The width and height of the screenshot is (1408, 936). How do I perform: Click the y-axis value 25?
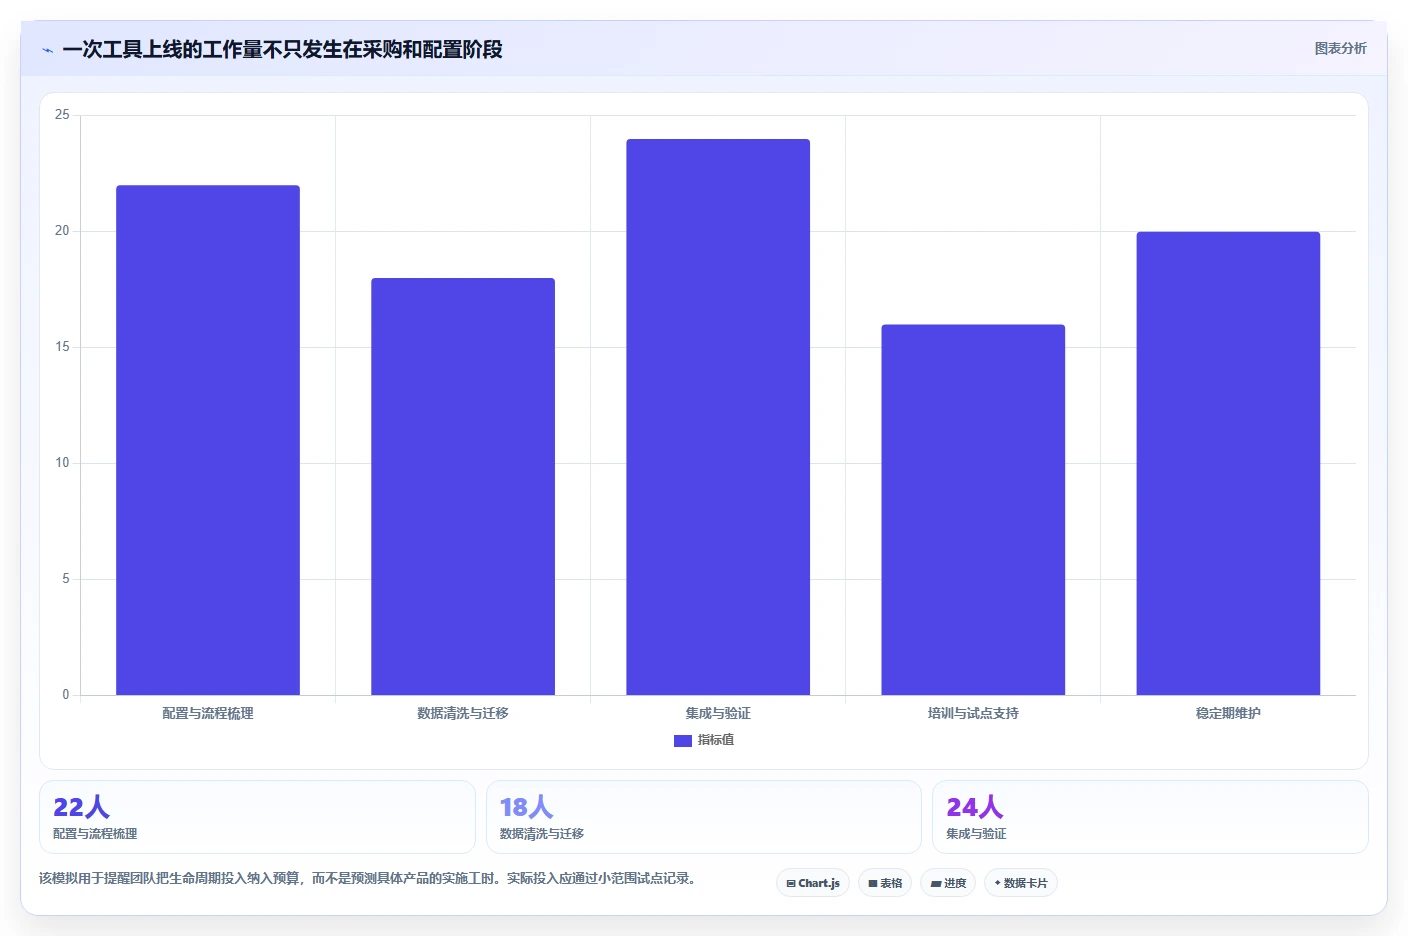coord(63,115)
